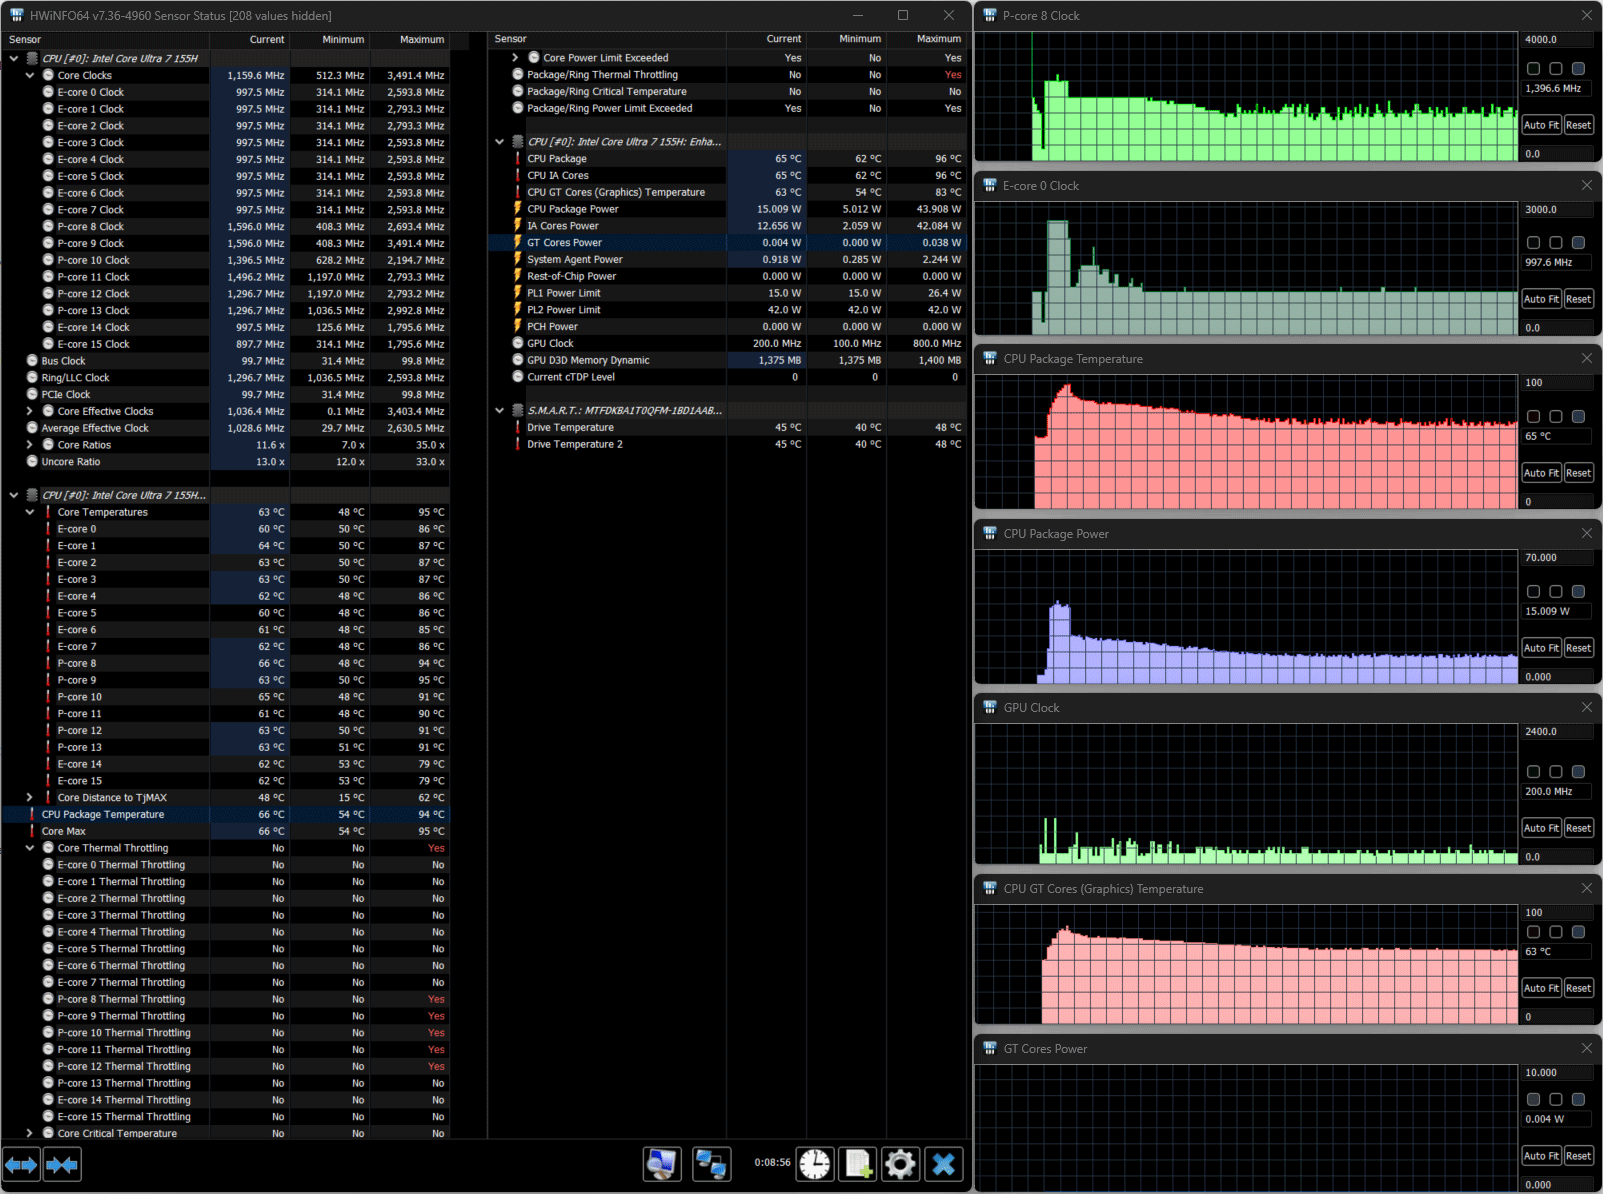Click the expand columns double-arrow icon
The width and height of the screenshot is (1603, 1194).
click(21, 1164)
